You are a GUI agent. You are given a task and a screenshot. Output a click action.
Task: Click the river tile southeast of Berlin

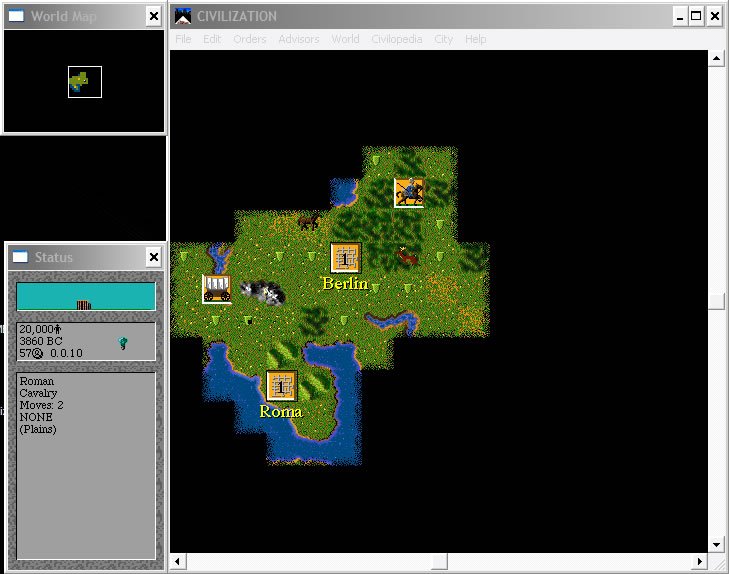tap(393, 322)
